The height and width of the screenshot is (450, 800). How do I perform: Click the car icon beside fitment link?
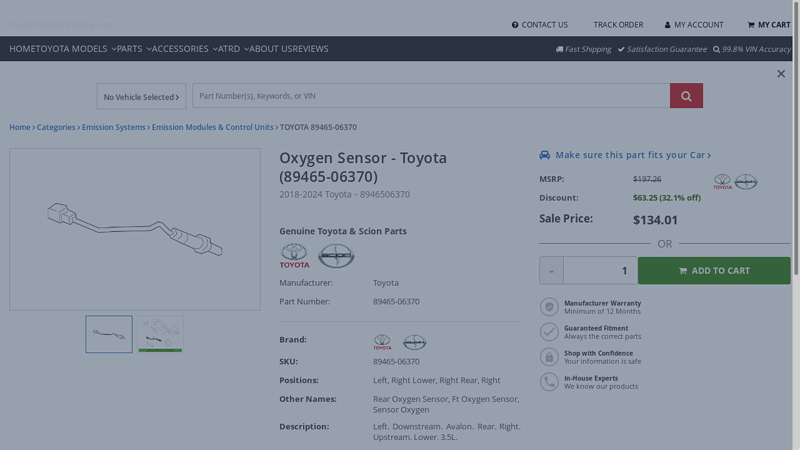point(545,155)
